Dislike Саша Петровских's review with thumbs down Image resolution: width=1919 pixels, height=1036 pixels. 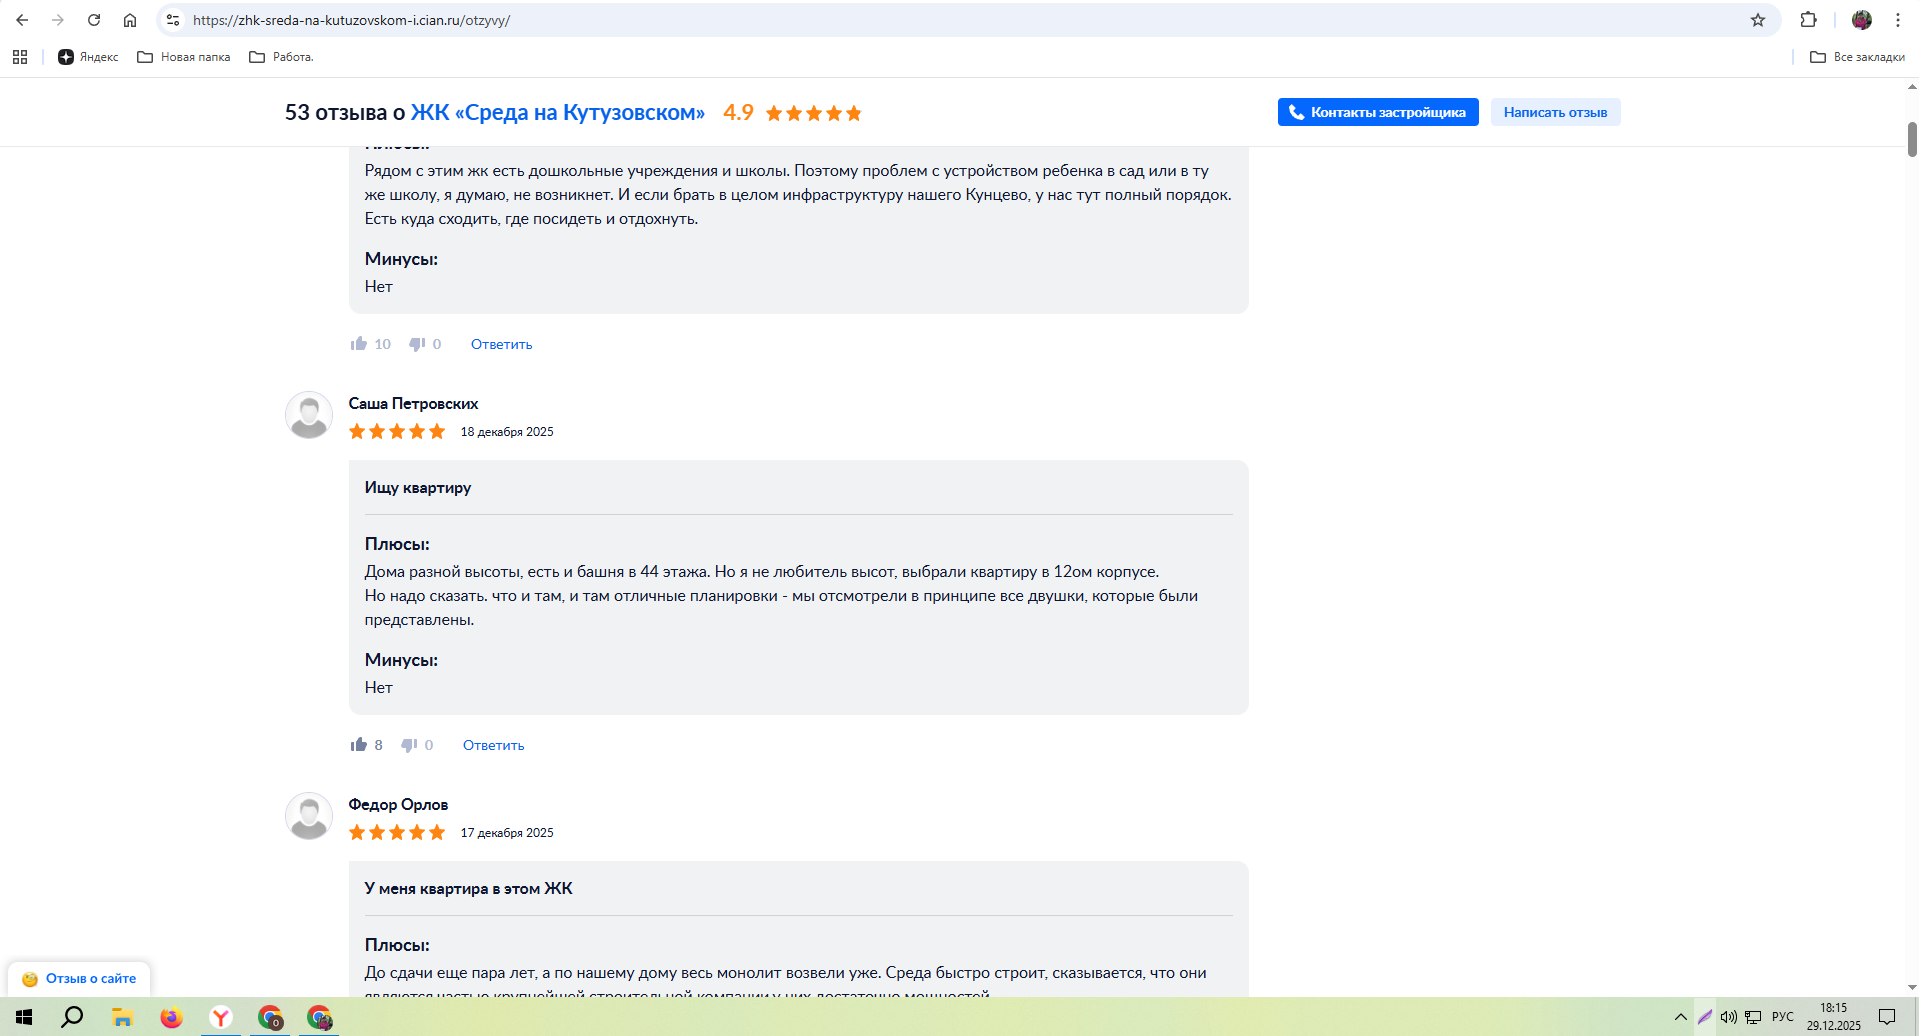tap(409, 745)
